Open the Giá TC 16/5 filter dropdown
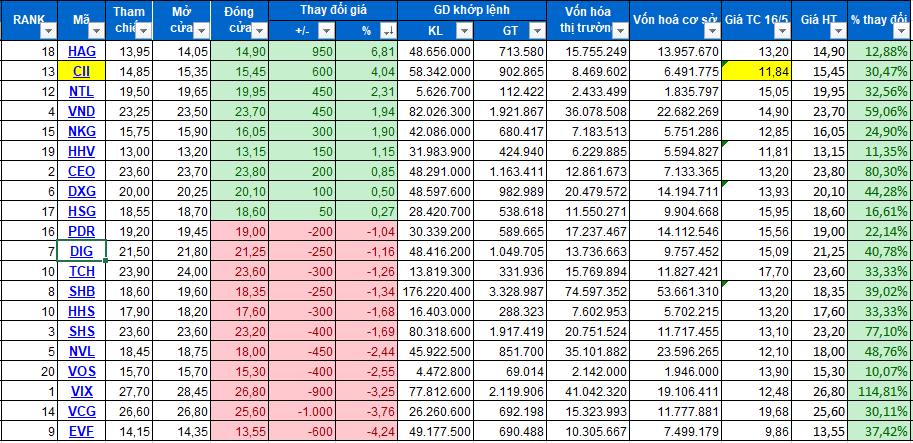913x443 pixels. (781, 31)
